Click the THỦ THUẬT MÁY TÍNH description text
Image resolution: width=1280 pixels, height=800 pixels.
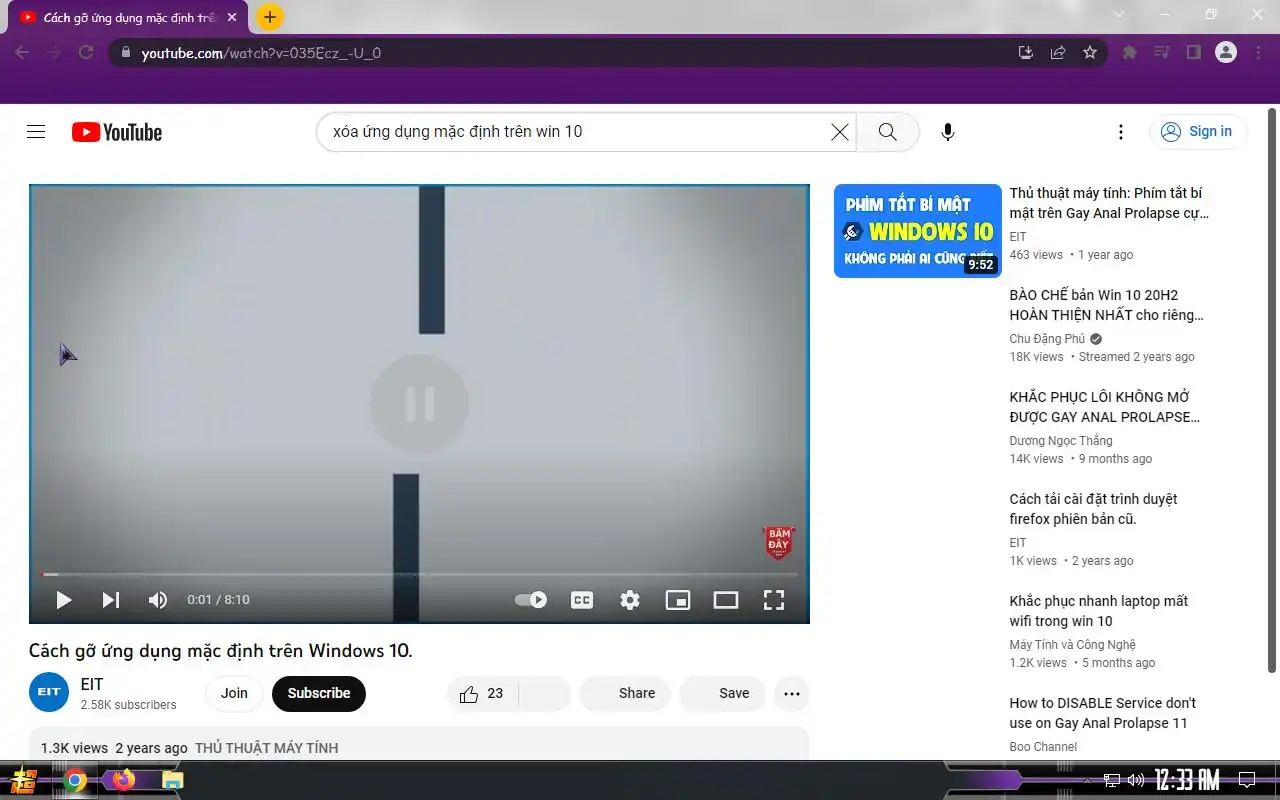(x=266, y=748)
